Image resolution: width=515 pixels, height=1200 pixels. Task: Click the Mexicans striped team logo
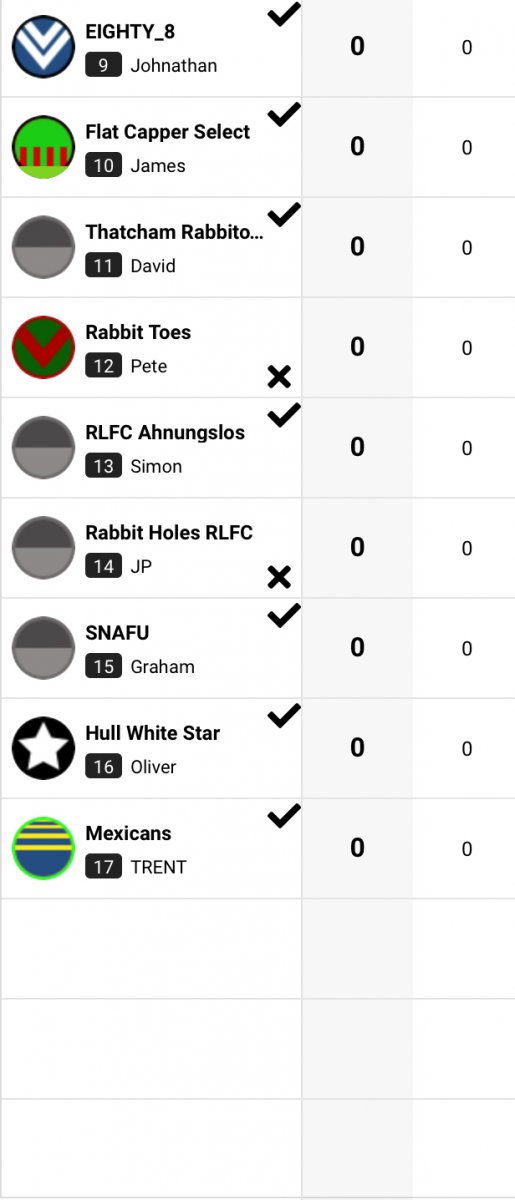[x=44, y=848]
